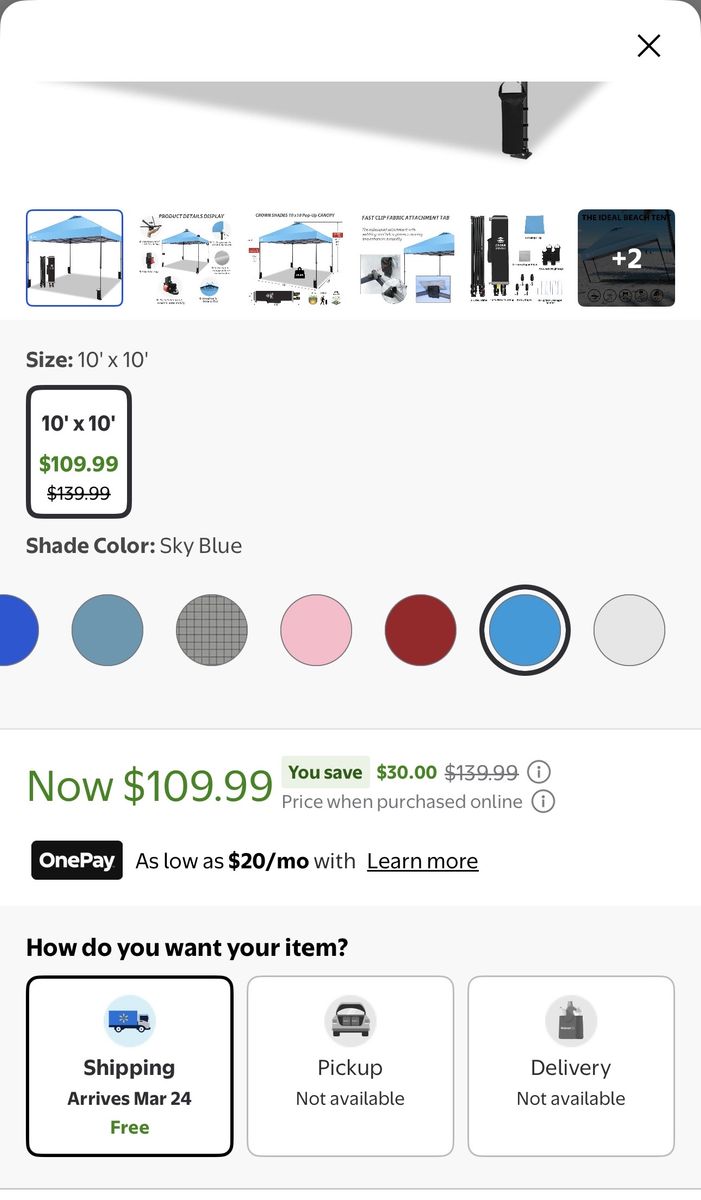This screenshot has height=1200, width=701.
Task: Select the Shipping fulfillment option
Action: pos(130,1066)
